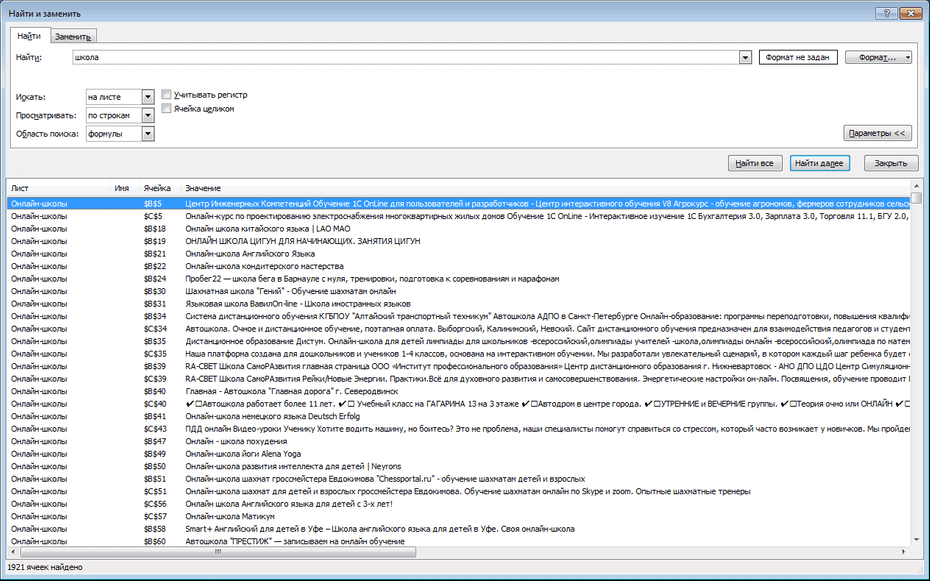Select result 'Шахматная школа "Гений"'
This screenshot has width=930, height=581.
click(x=458, y=291)
